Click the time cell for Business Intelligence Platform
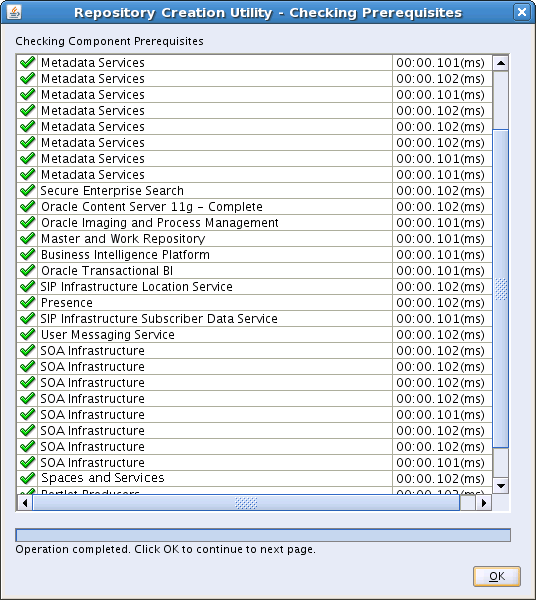536x600 pixels. tap(442, 255)
